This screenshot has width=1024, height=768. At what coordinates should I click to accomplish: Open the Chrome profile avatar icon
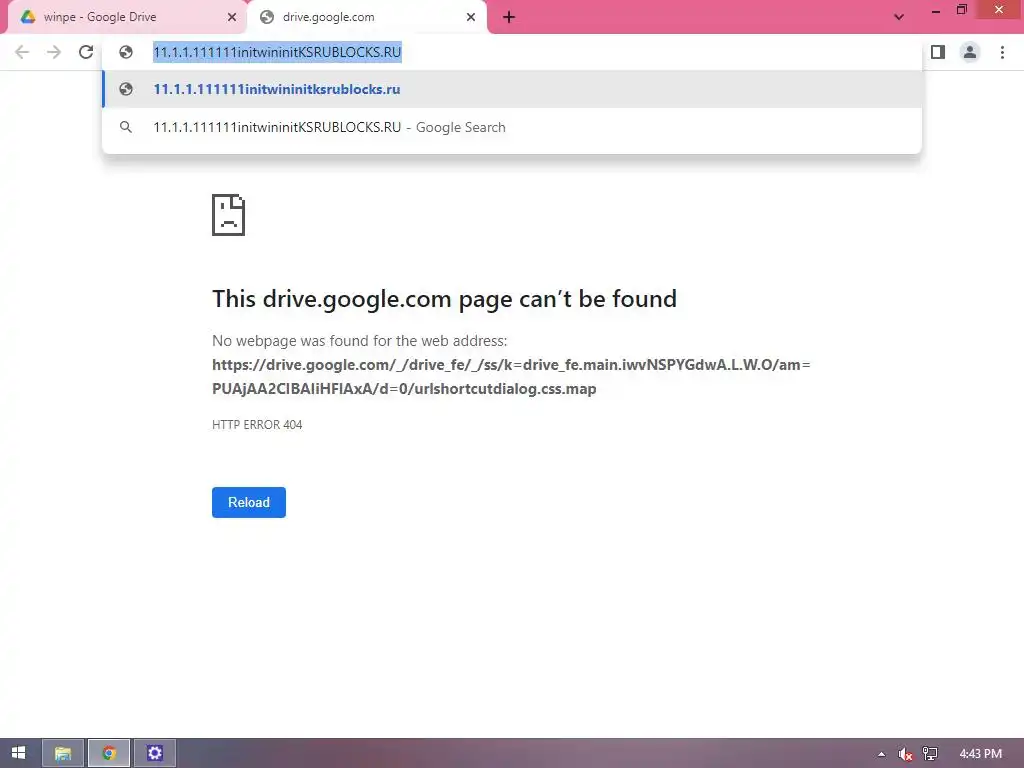click(x=970, y=52)
